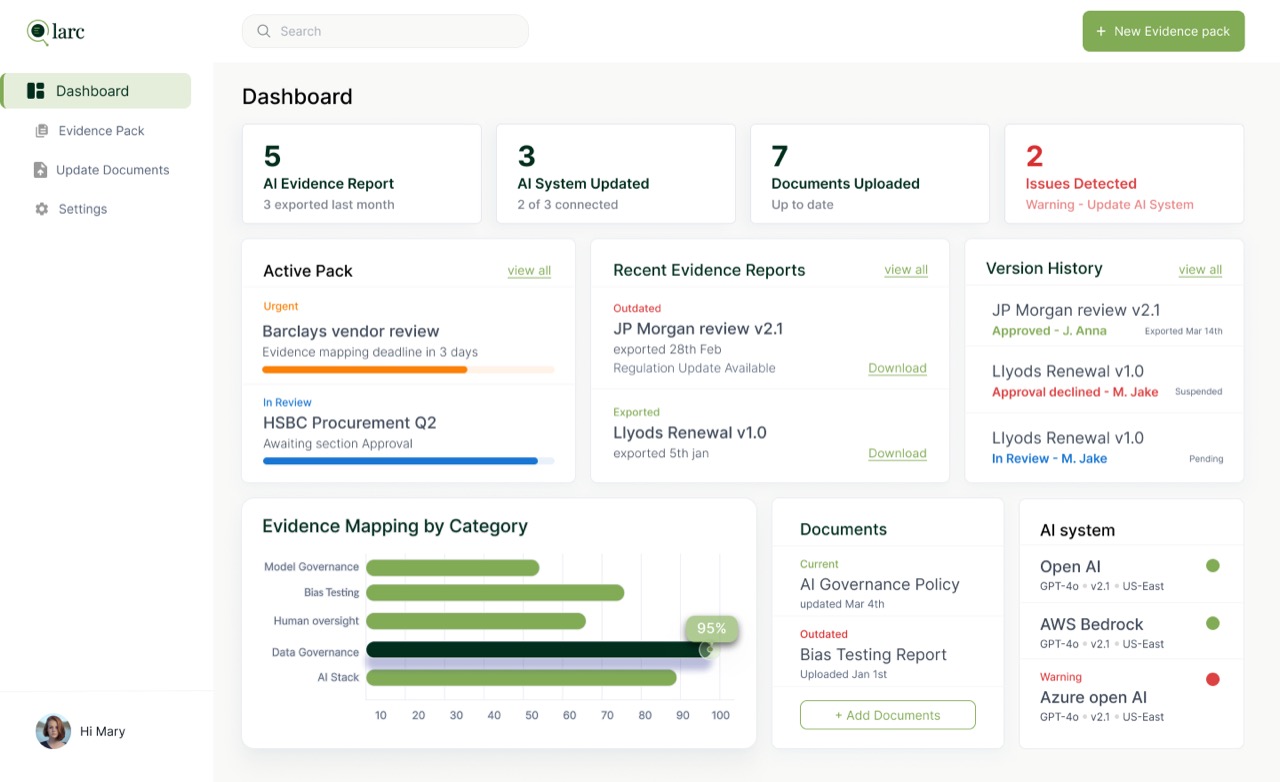Click the Update Documents sidebar icon

tap(40, 170)
